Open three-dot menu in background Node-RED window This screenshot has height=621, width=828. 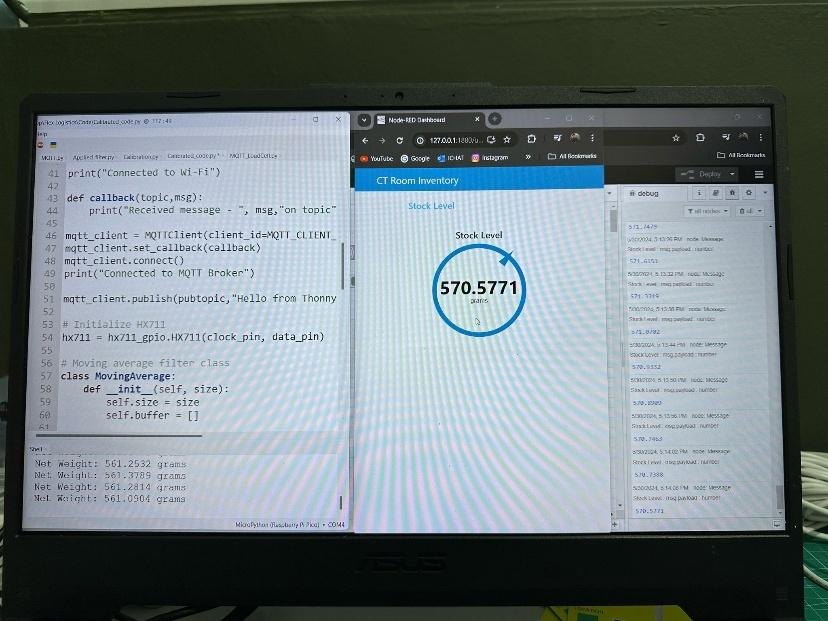click(x=760, y=137)
